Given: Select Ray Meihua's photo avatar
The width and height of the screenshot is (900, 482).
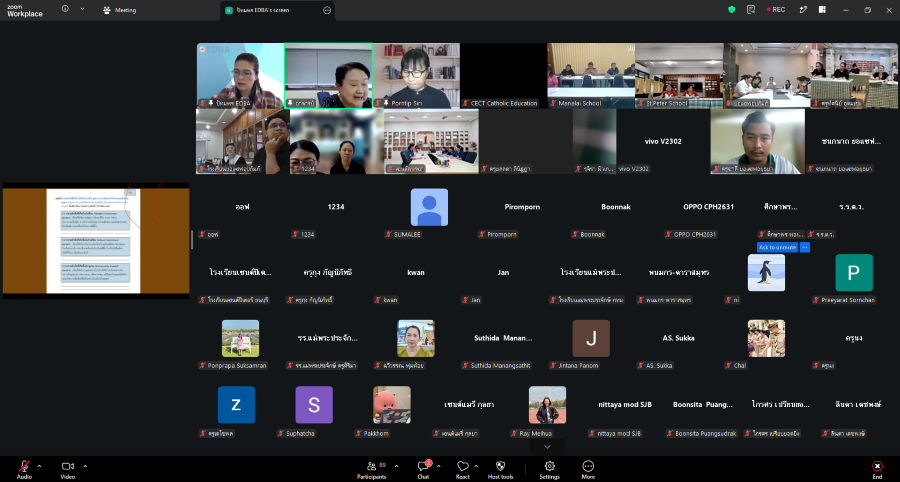Looking at the screenshot, I should point(547,405).
